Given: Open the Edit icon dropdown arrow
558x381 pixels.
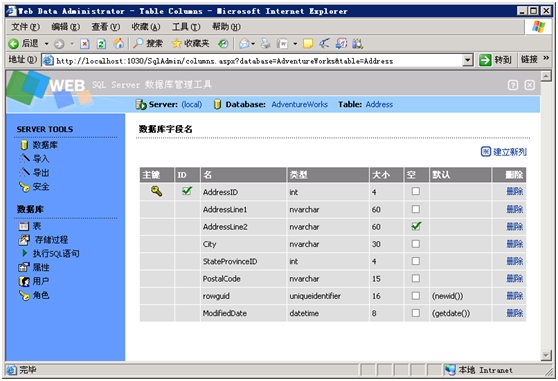Looking at the screenshot, I should click(295, 44).
